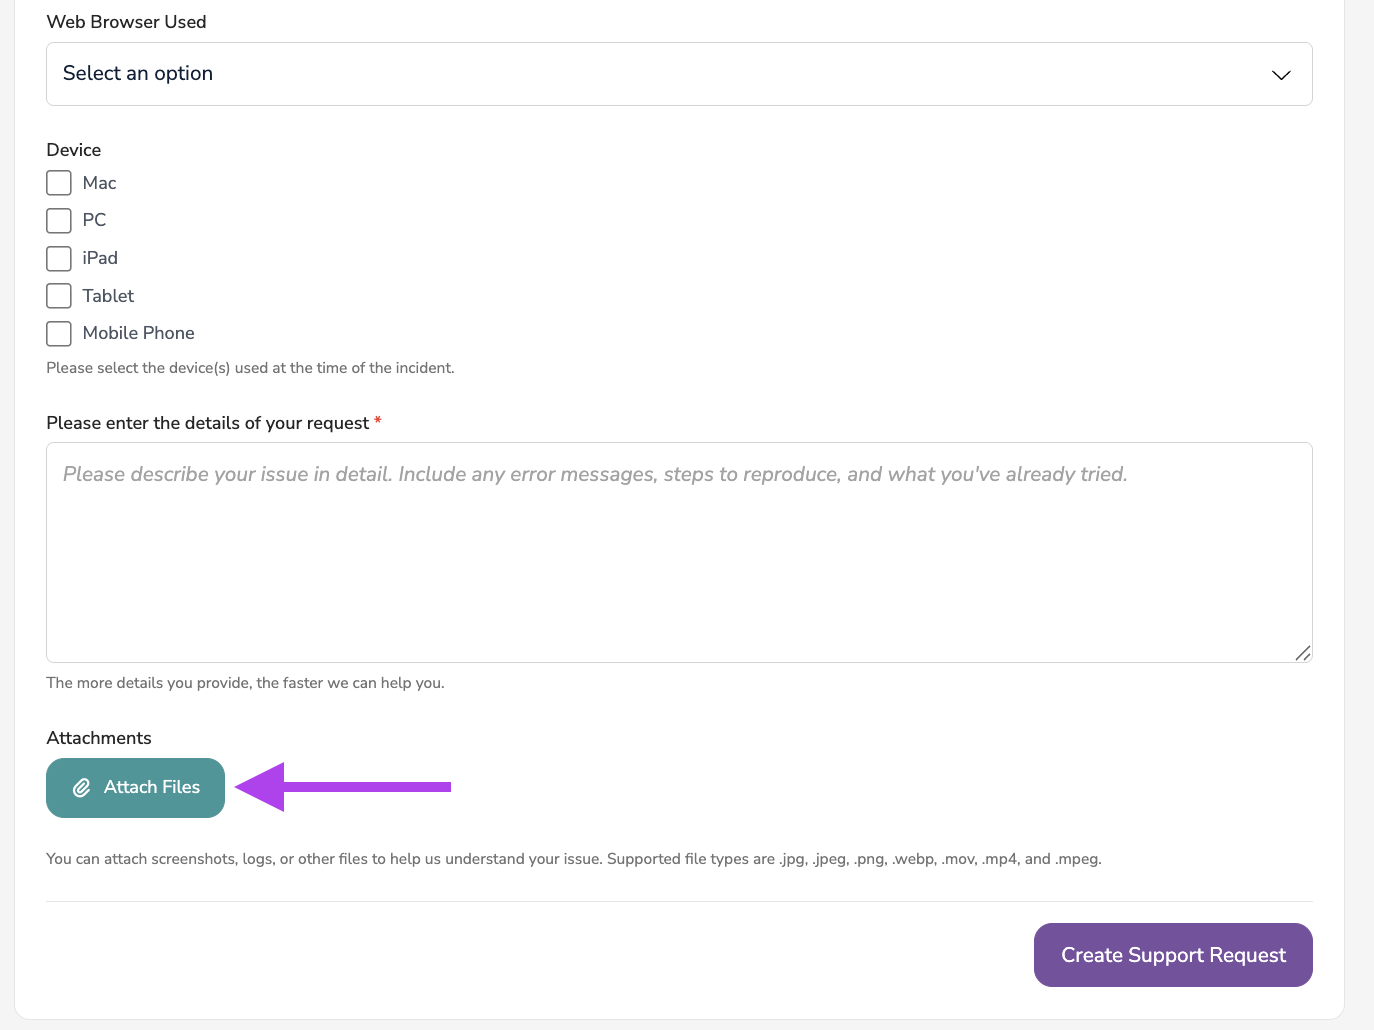Viewport: 1374px width, 1030px height.
Task: Click the "Mobile Phone" label text
Action: coord(139,333)
